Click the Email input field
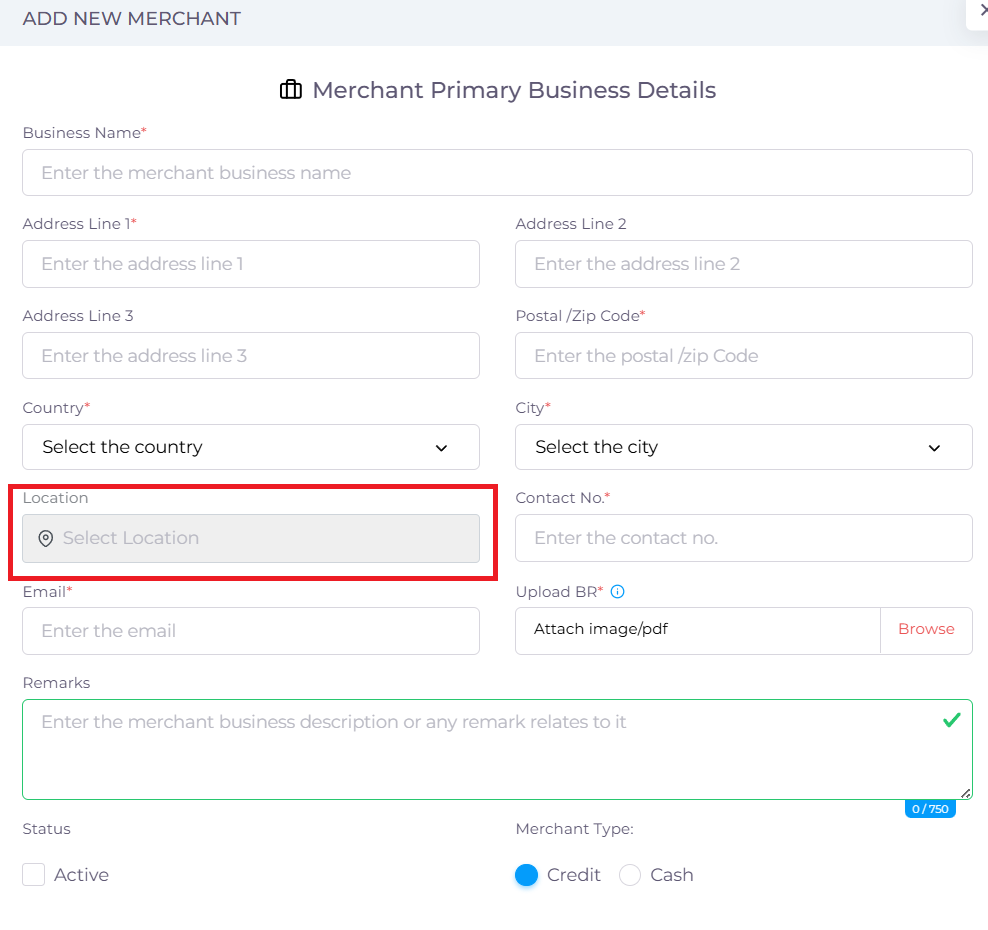 click(250, 631)
